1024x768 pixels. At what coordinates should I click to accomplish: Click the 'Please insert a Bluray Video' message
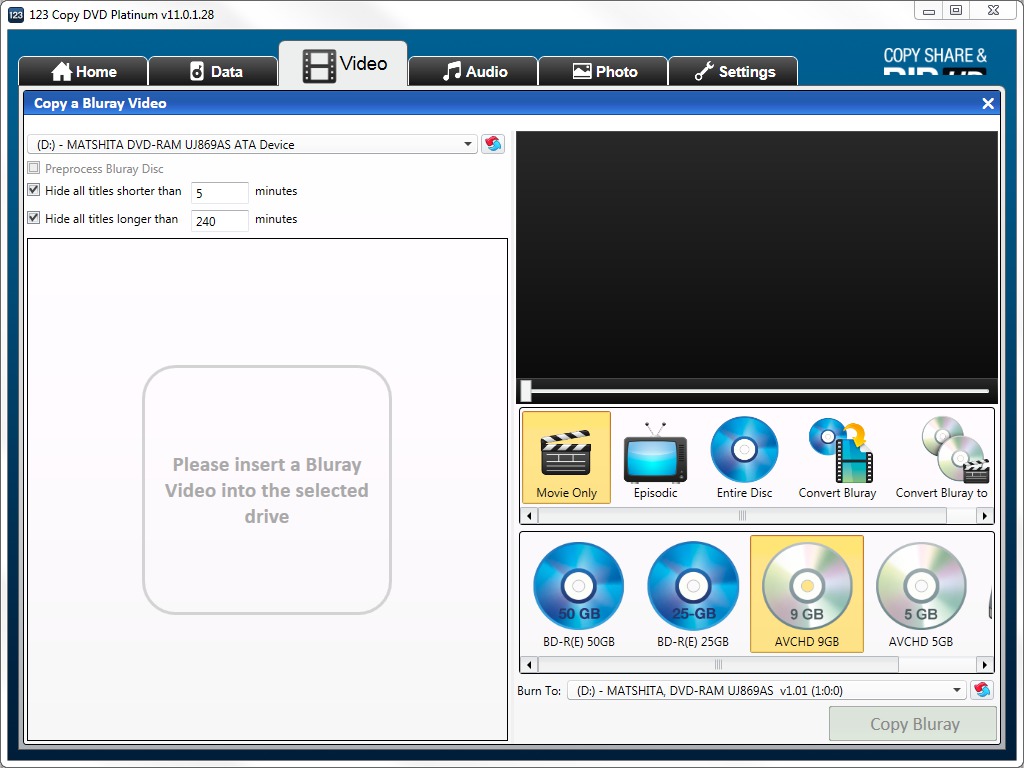click(x=266, y=490)
